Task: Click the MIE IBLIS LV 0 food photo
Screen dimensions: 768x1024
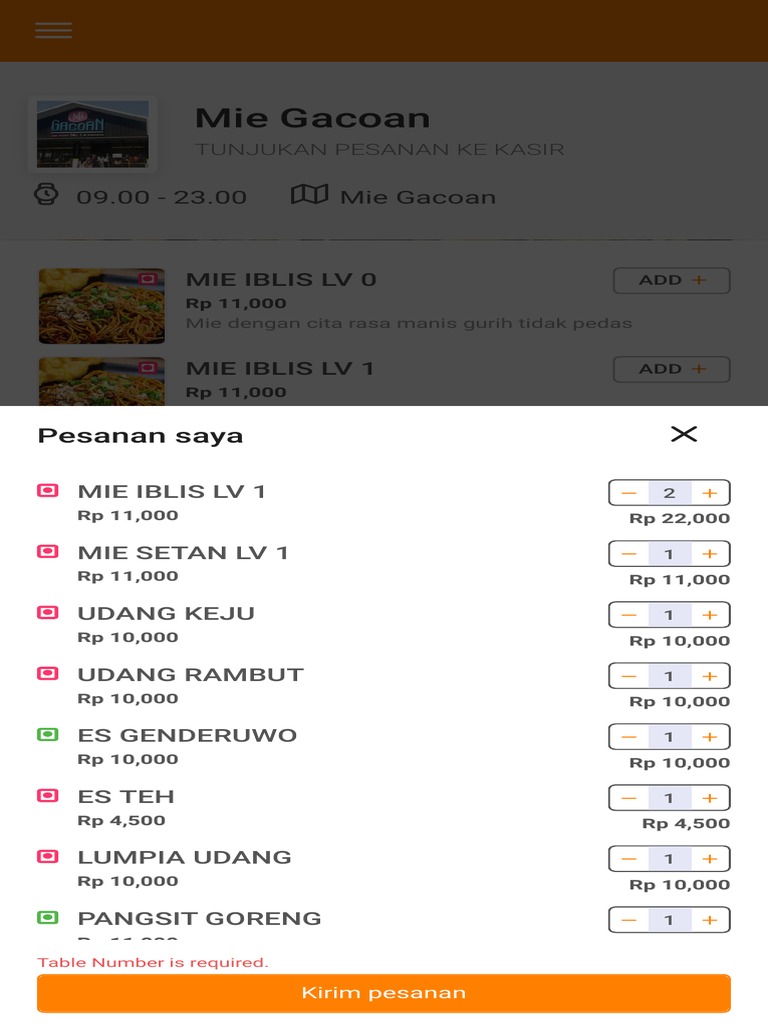Action: coord(101,305)
